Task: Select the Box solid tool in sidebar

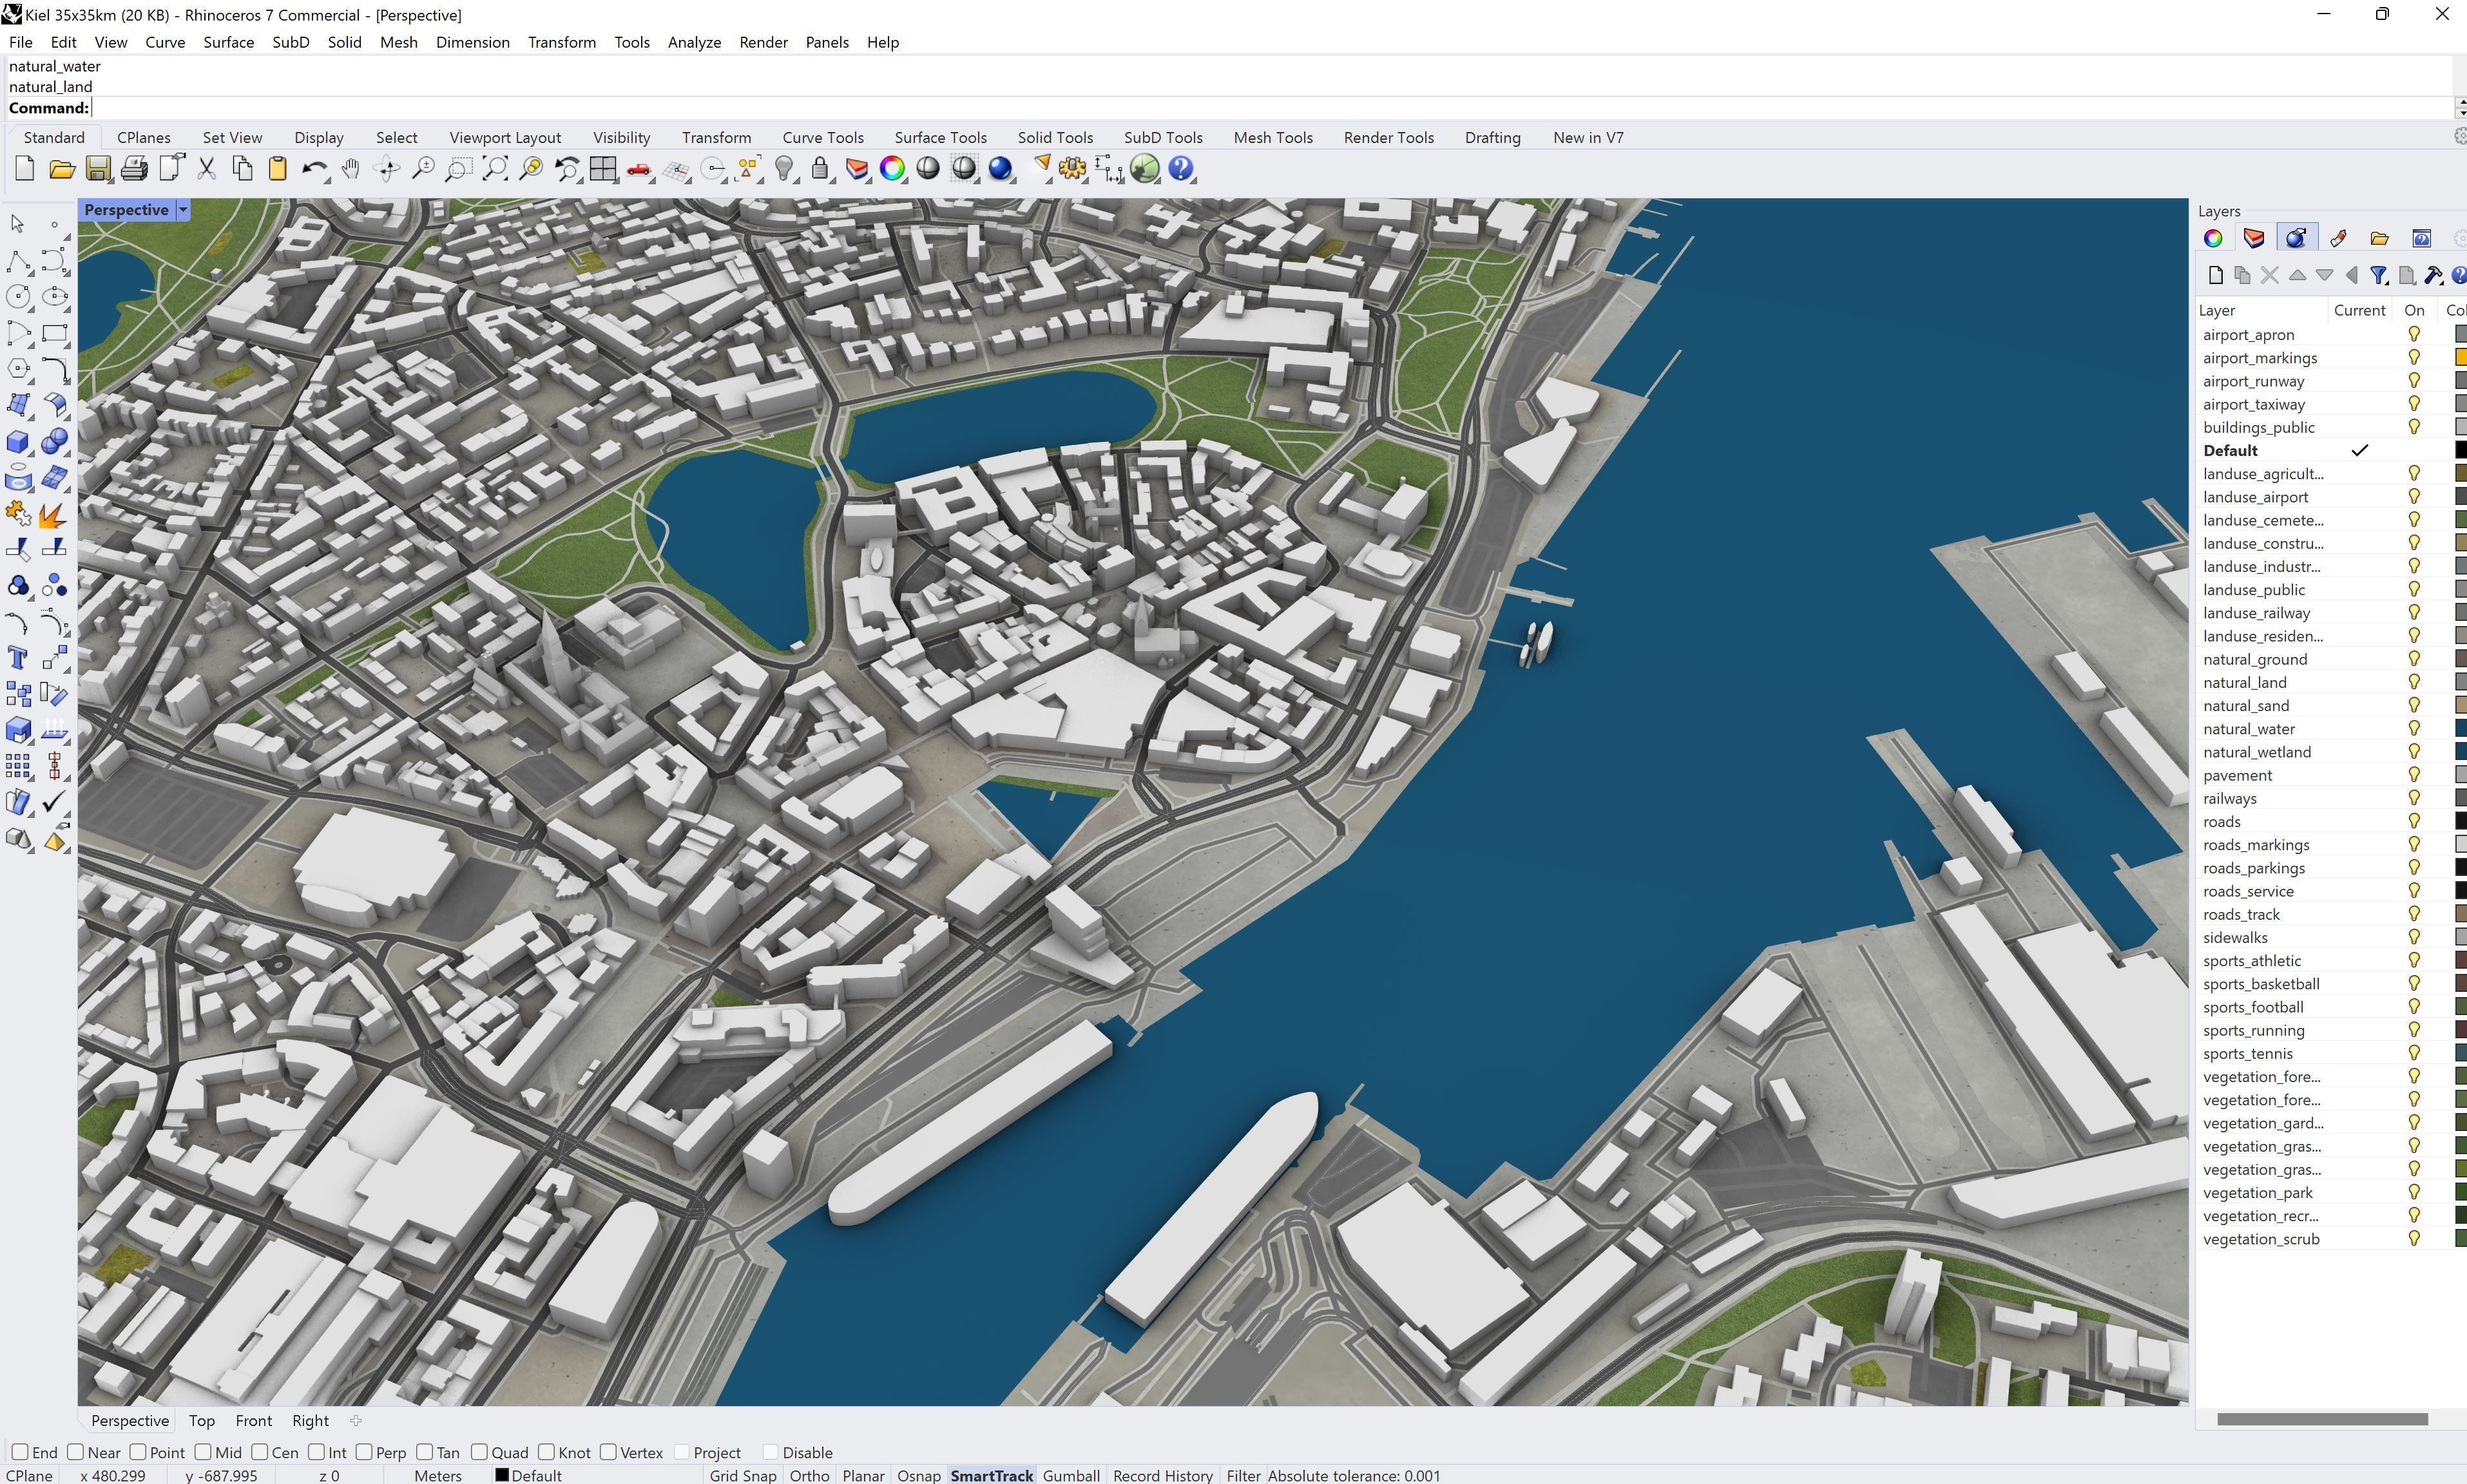Action: pos(18,442)
